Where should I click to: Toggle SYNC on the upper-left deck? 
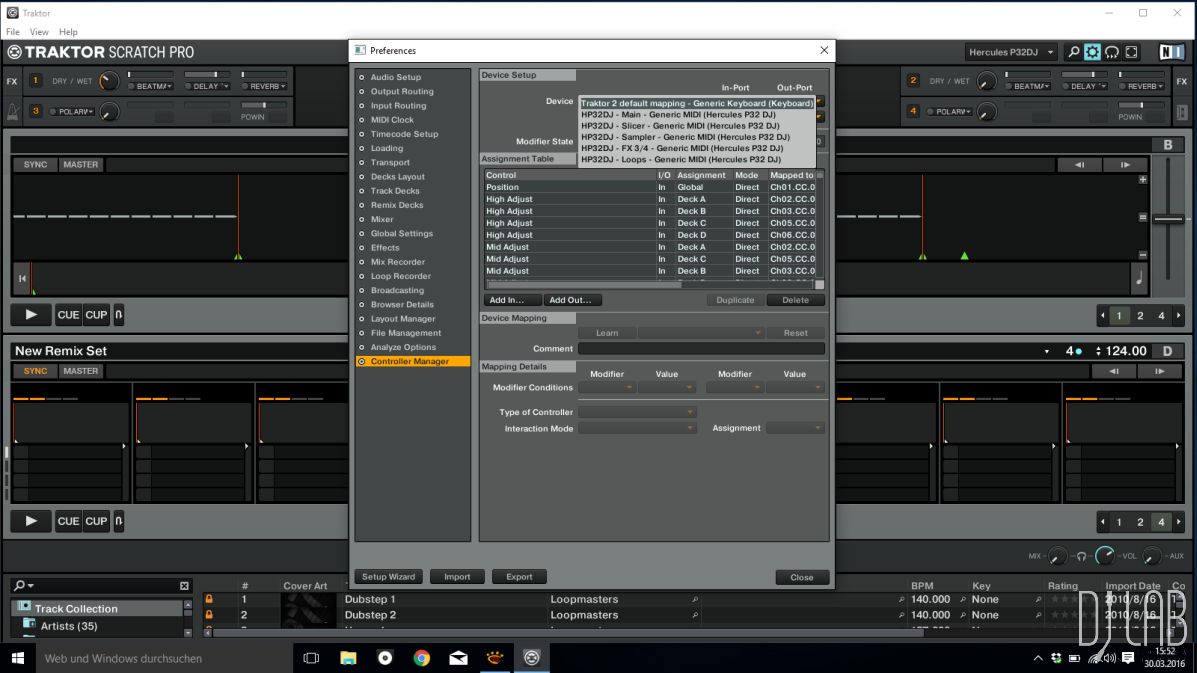click(35, 165)
